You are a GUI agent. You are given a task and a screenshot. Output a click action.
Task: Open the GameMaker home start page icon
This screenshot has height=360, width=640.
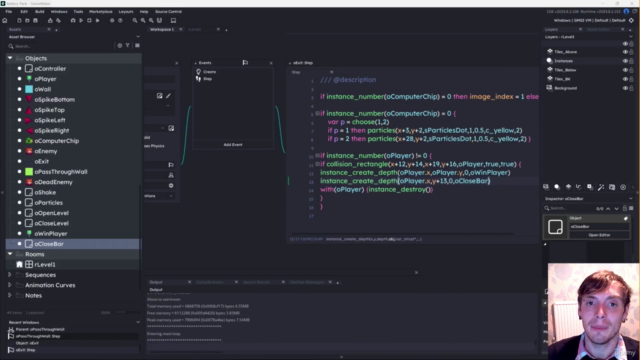coord(5,20)
